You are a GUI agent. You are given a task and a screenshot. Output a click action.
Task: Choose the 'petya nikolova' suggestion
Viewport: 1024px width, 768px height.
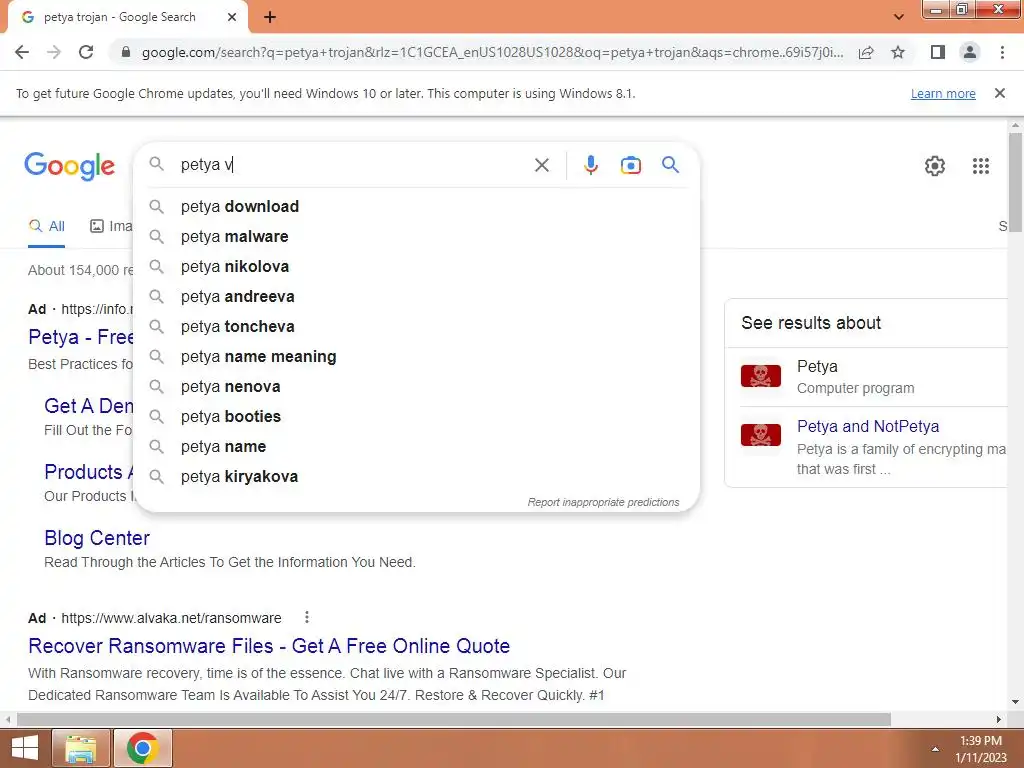point(416,266)
